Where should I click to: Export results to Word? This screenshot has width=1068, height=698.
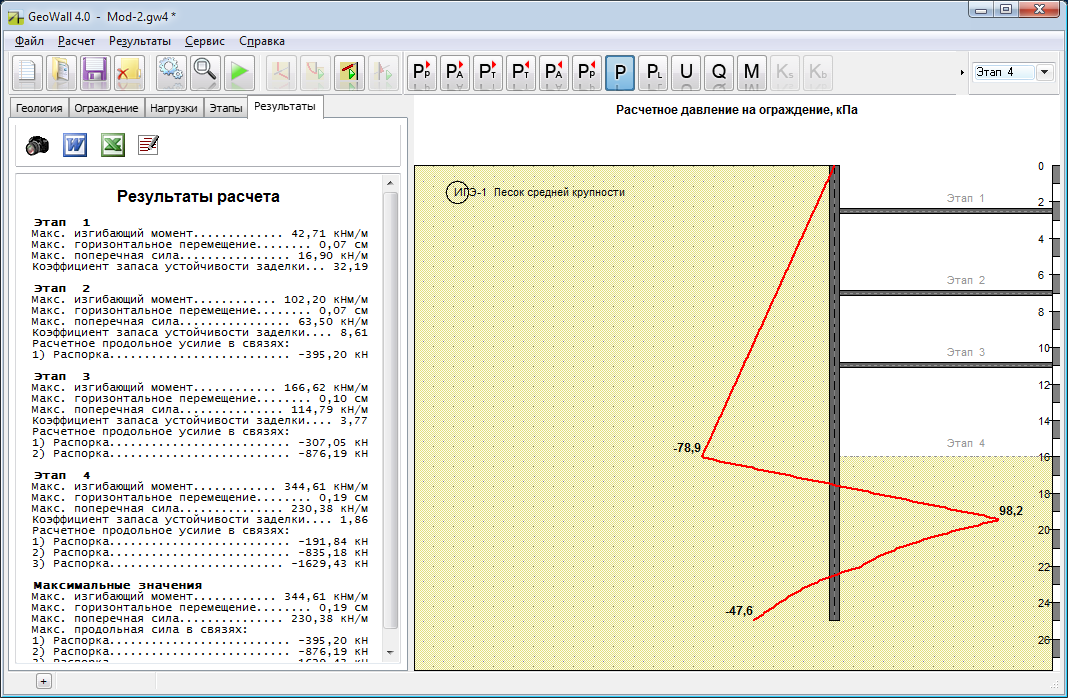76,146
